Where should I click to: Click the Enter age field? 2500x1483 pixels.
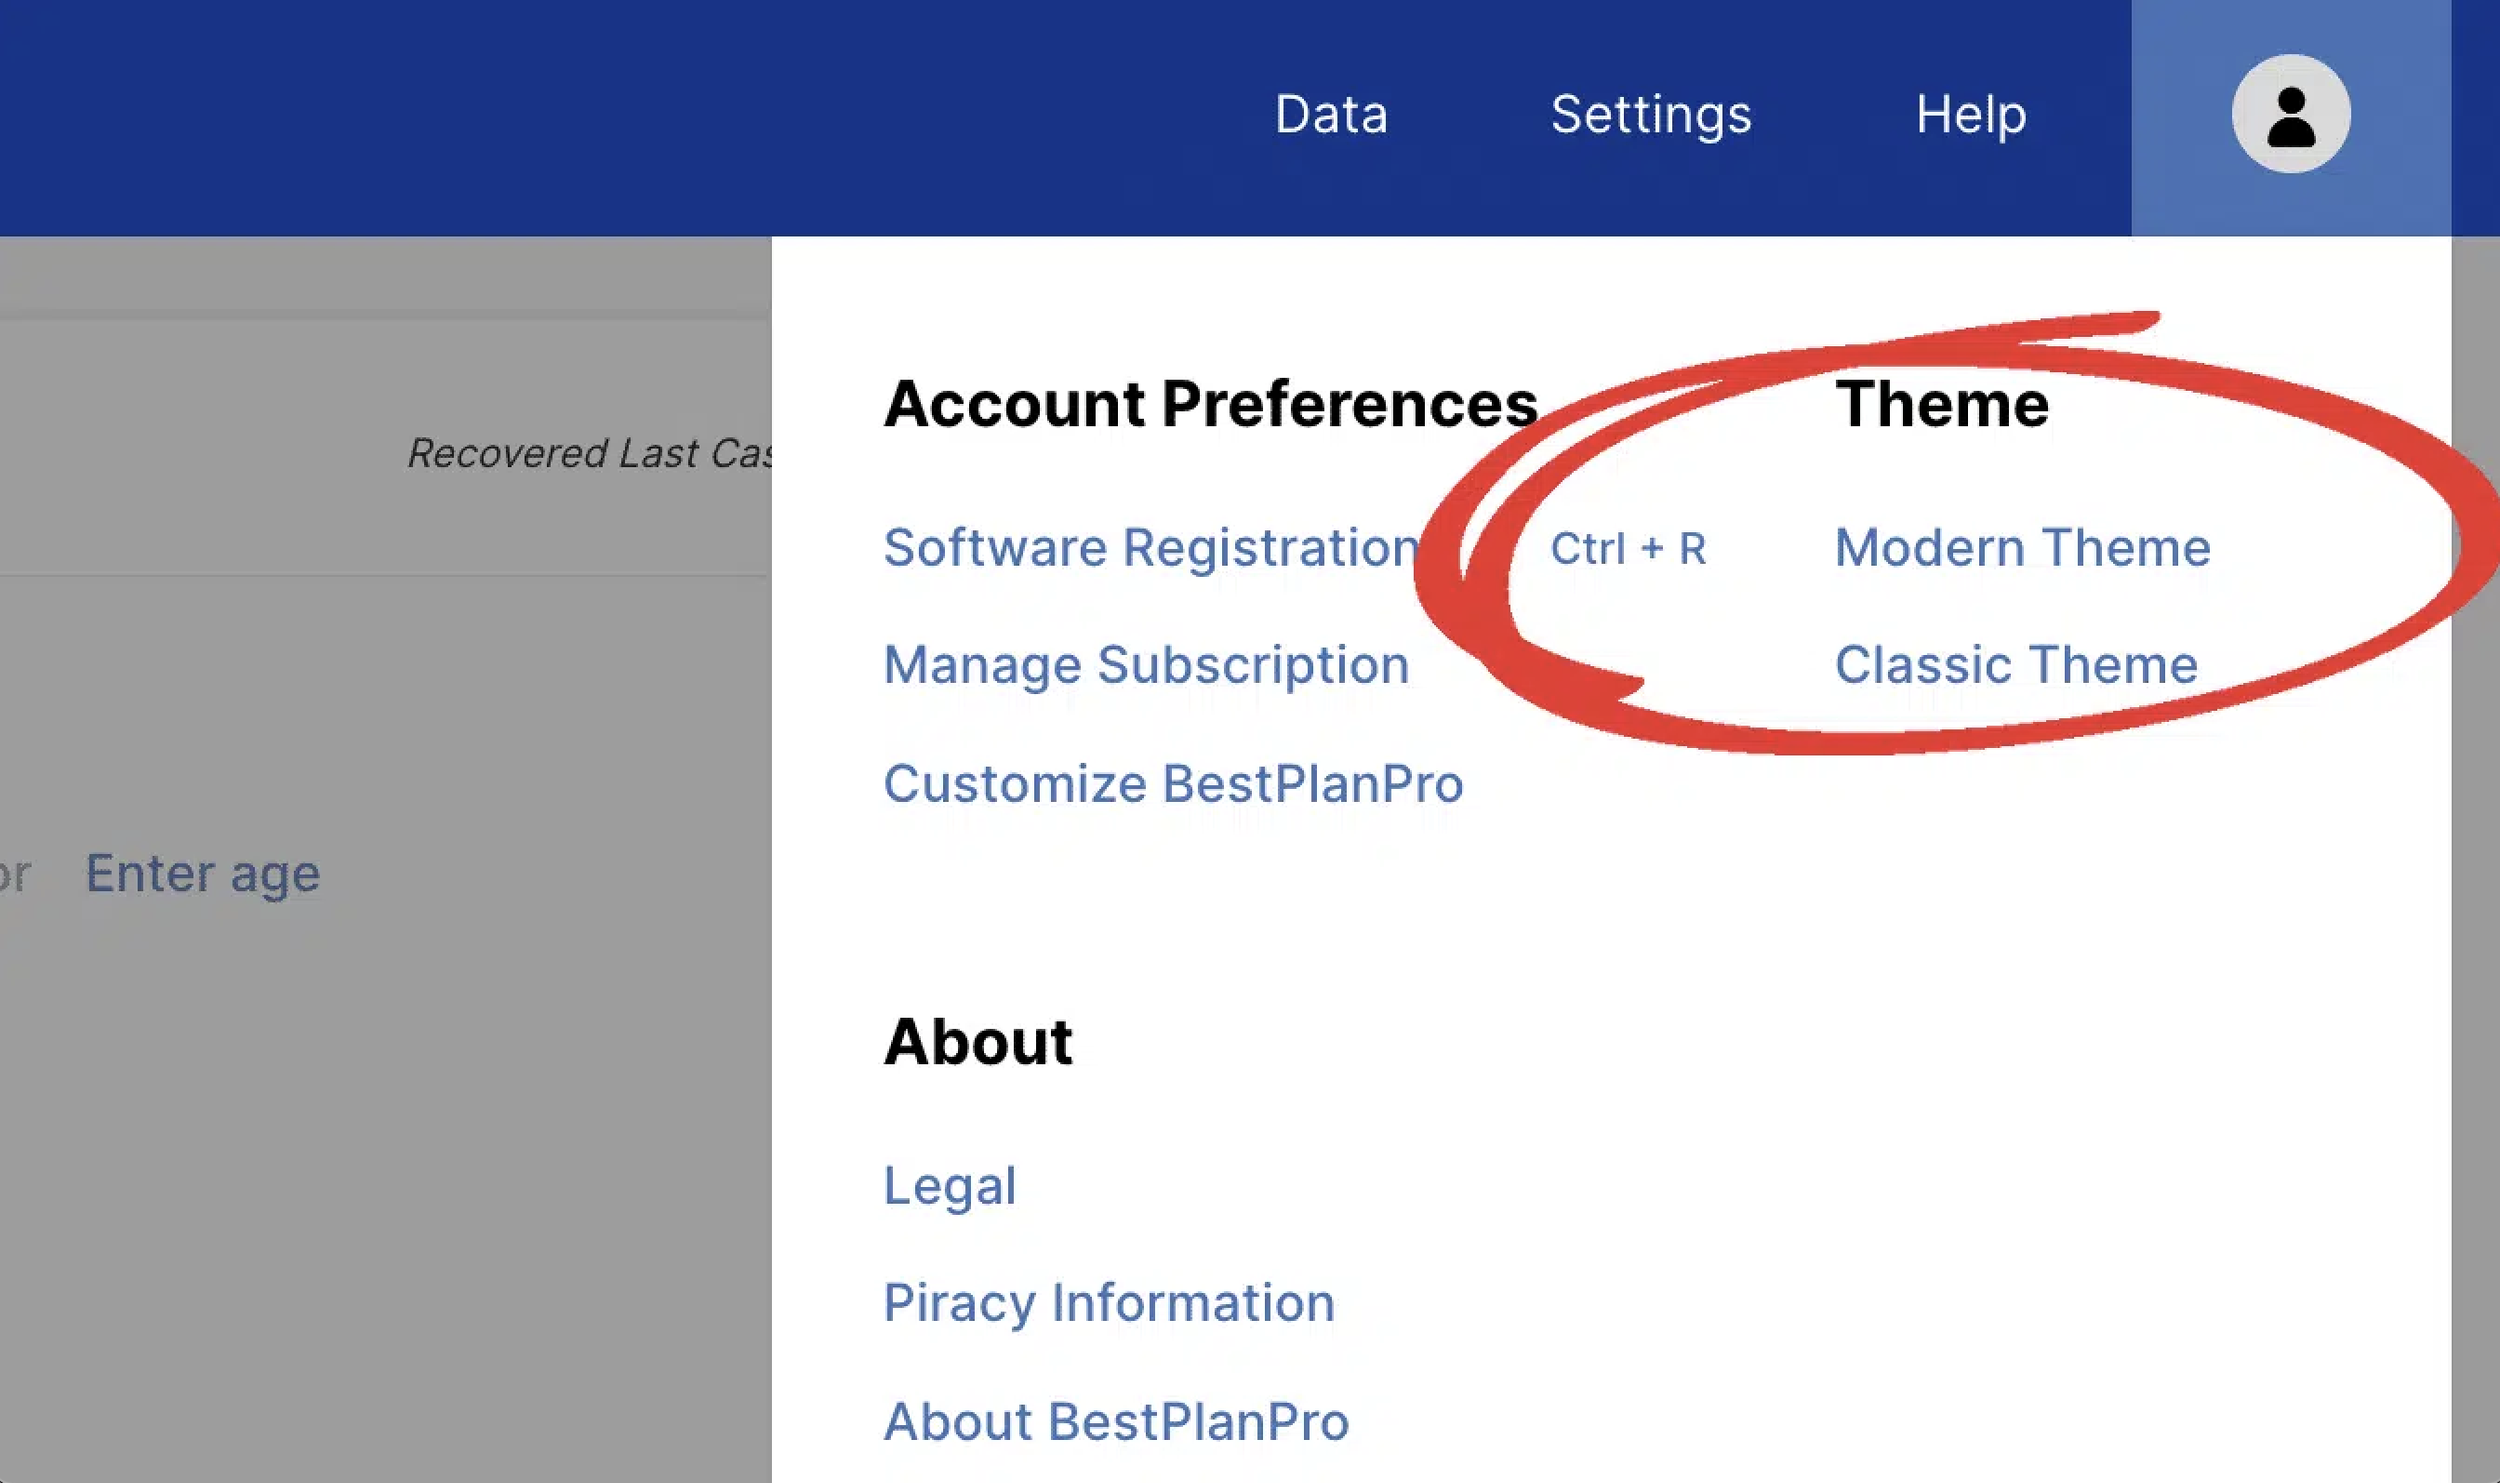coord(203,873)
